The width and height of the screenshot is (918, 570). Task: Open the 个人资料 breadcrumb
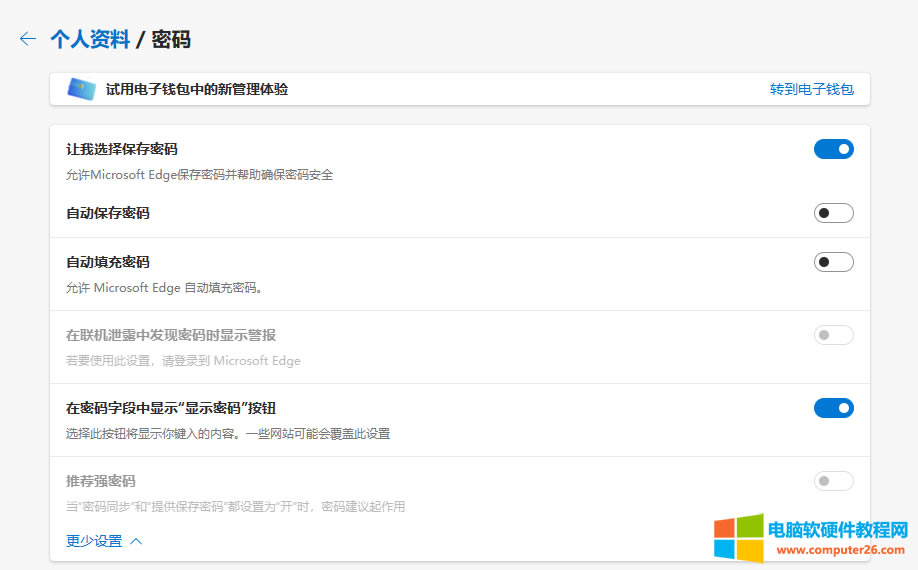point(90,39)
